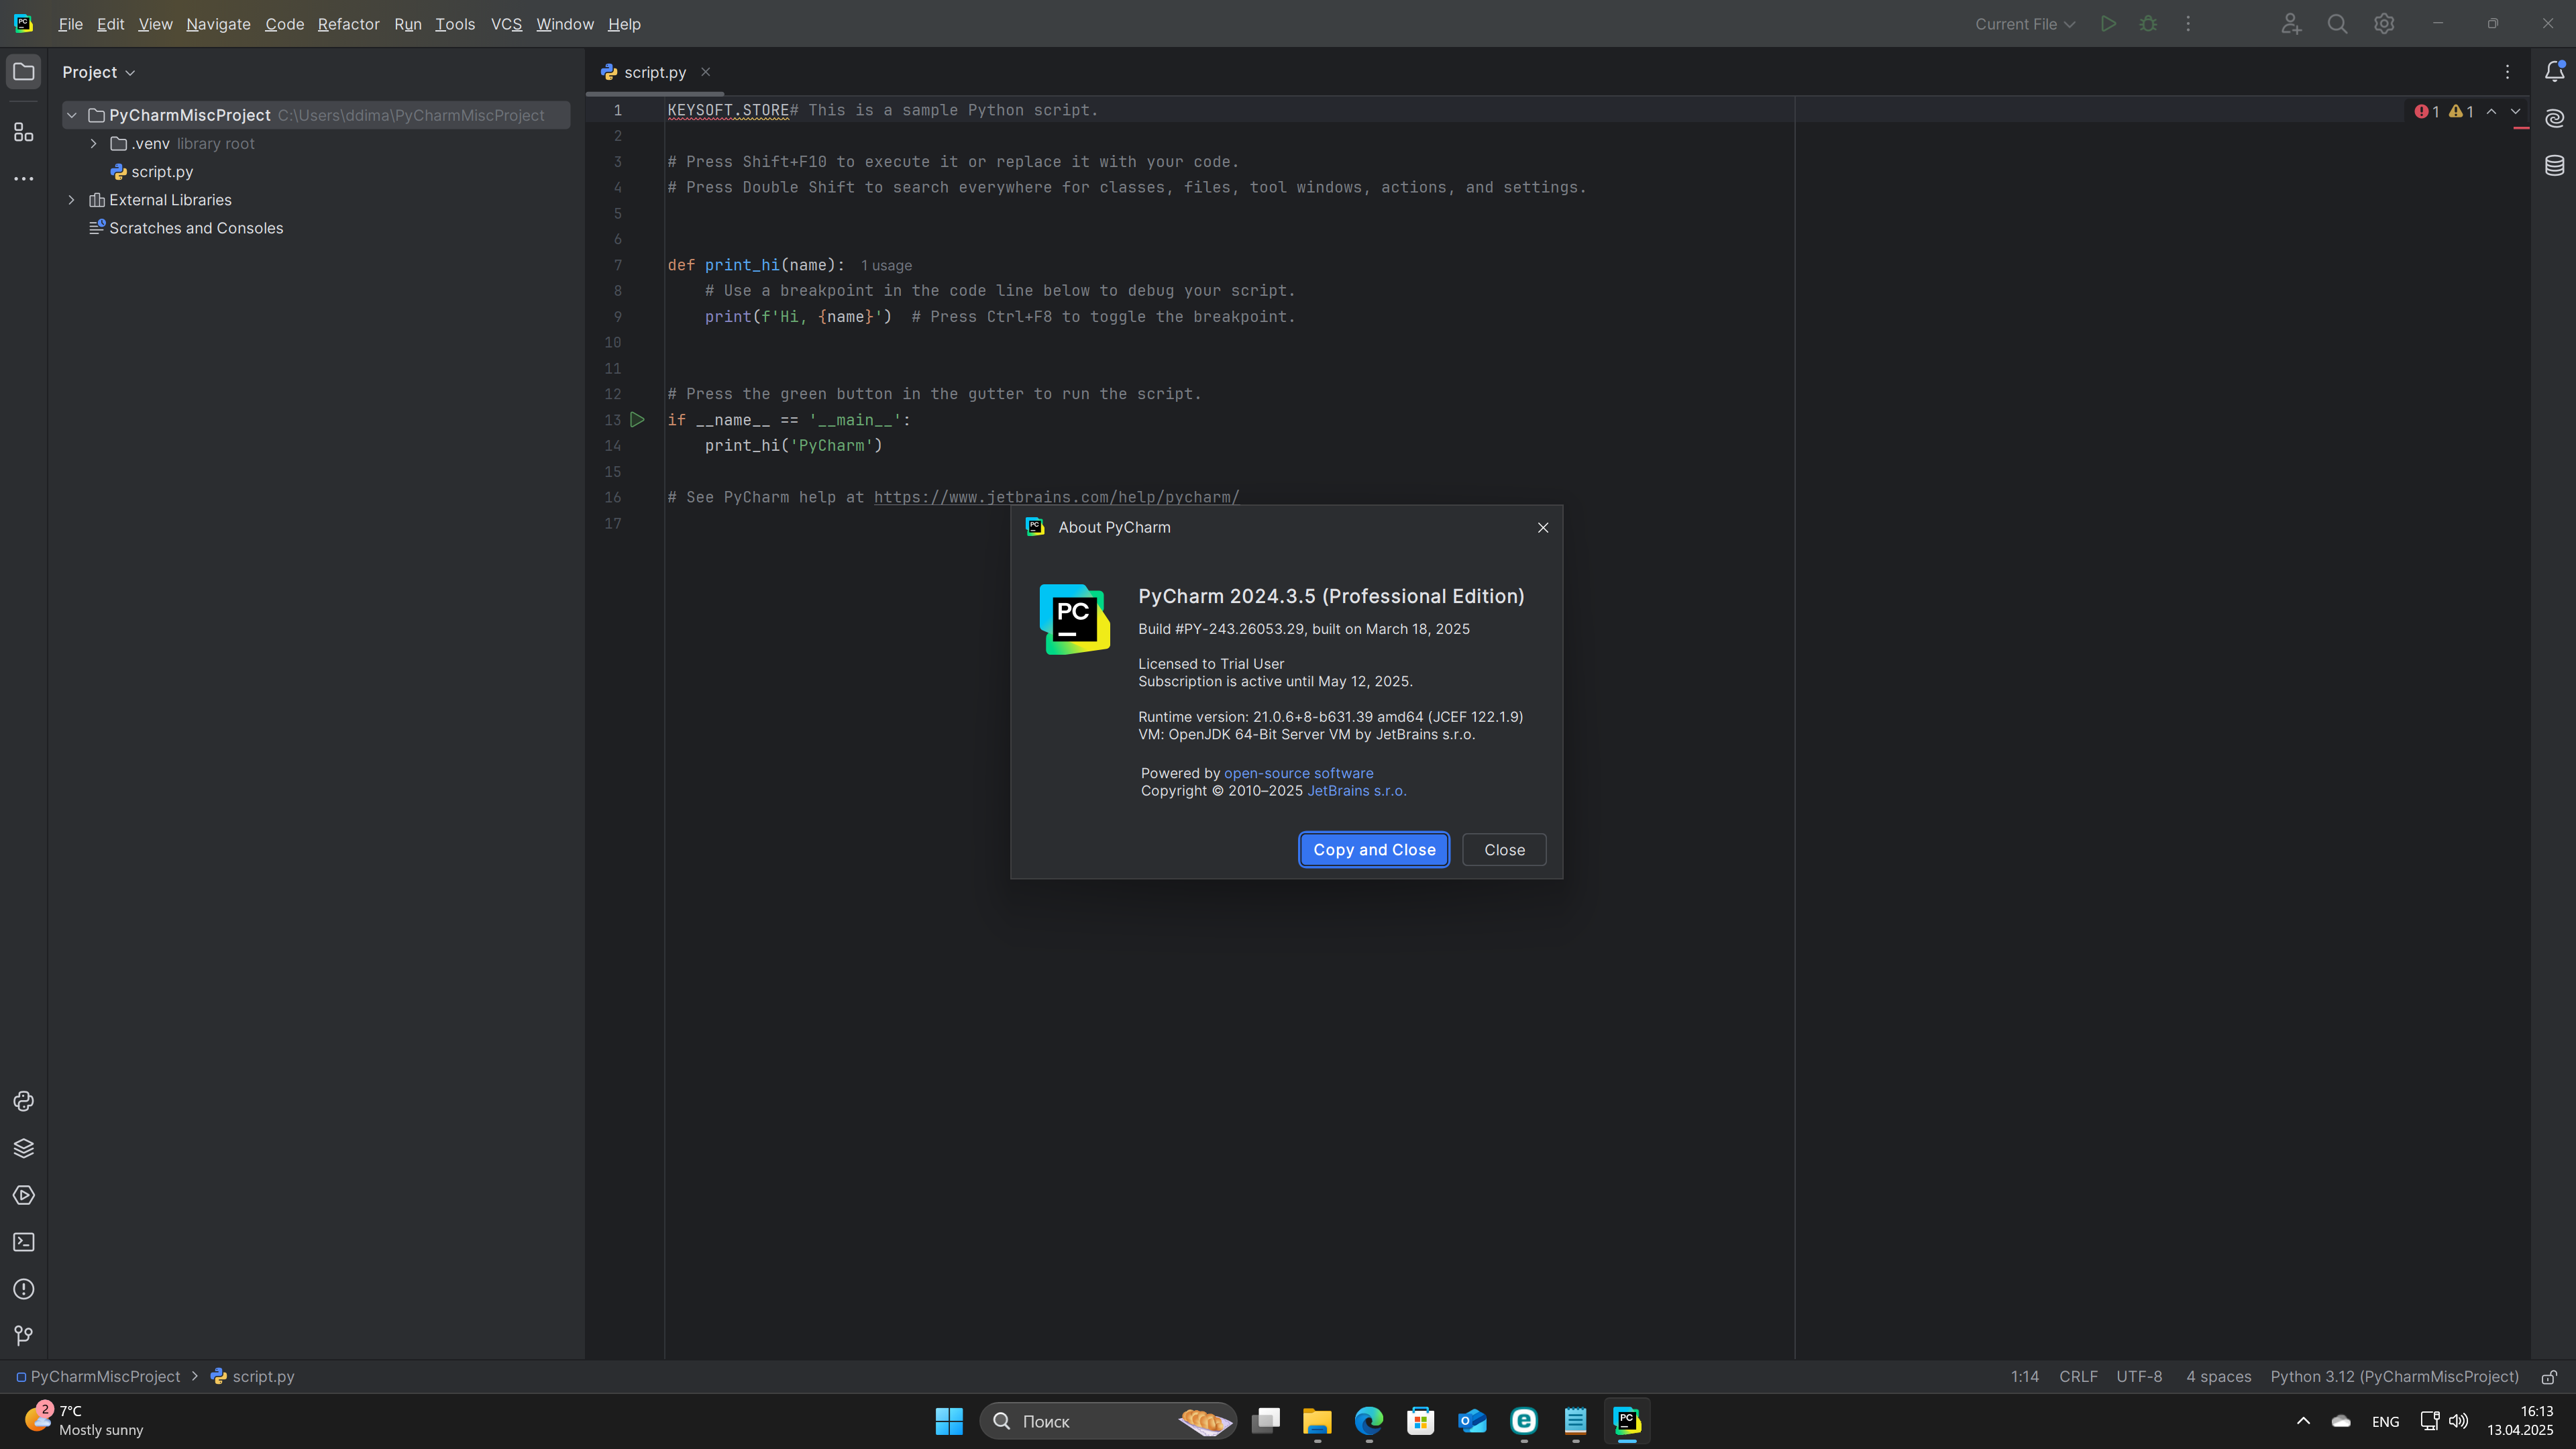
Task: Open editor tab options menu
Action: pos(2507,72)
